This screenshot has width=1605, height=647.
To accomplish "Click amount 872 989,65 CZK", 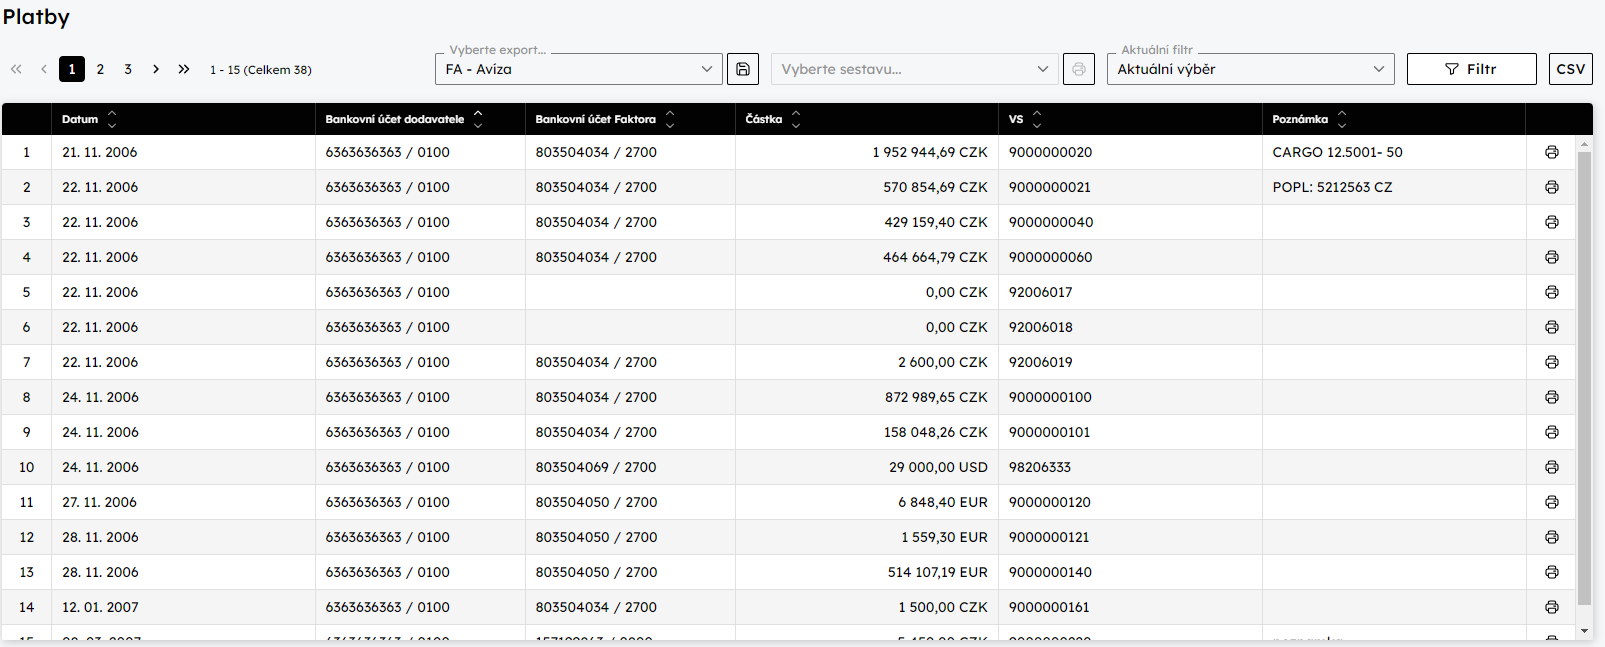I will 936,397.
